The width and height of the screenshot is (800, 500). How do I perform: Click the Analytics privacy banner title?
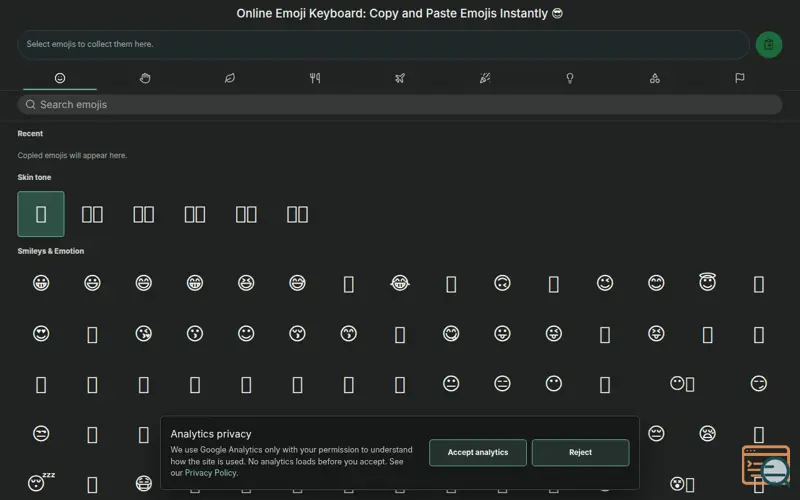211,434
